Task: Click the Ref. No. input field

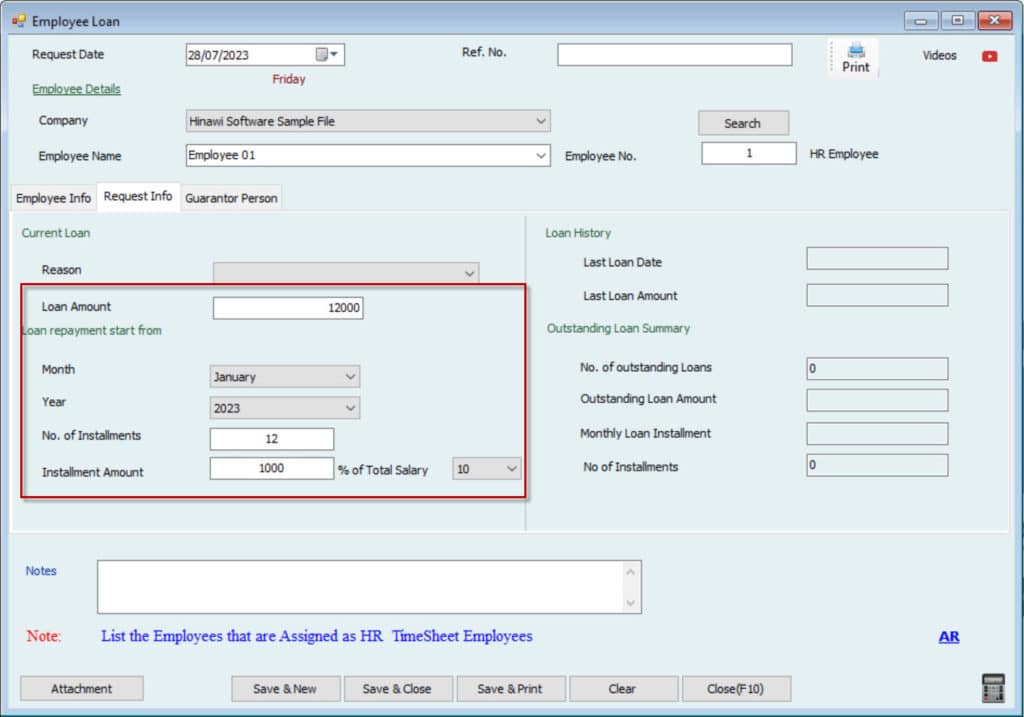Action: point(675,54)
